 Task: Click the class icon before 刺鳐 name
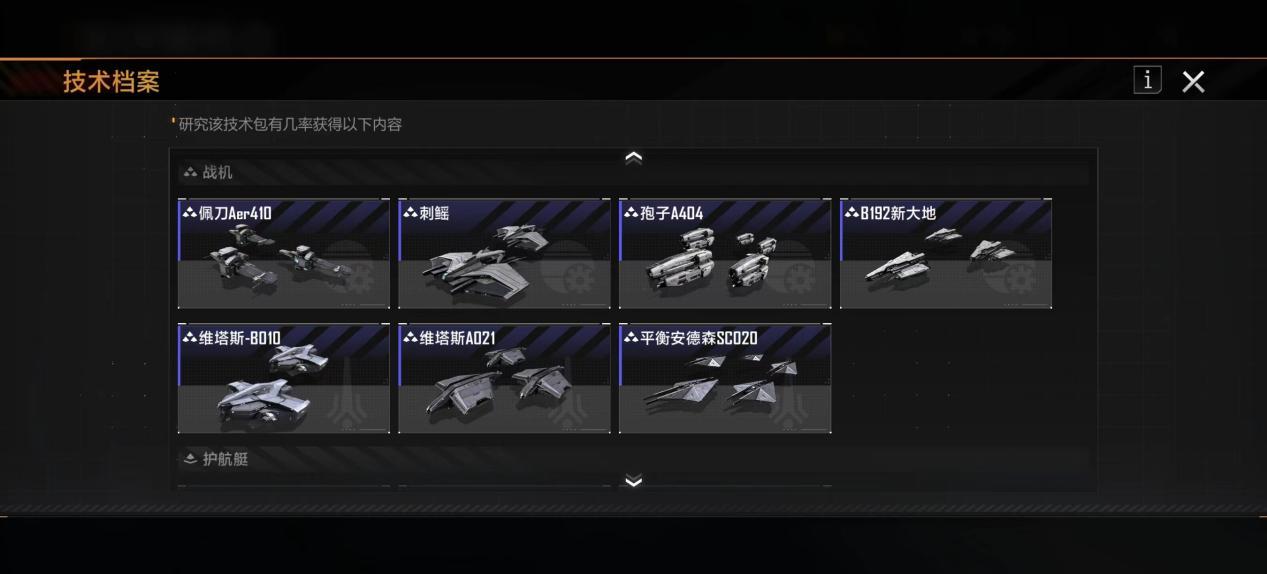[410, 213]
